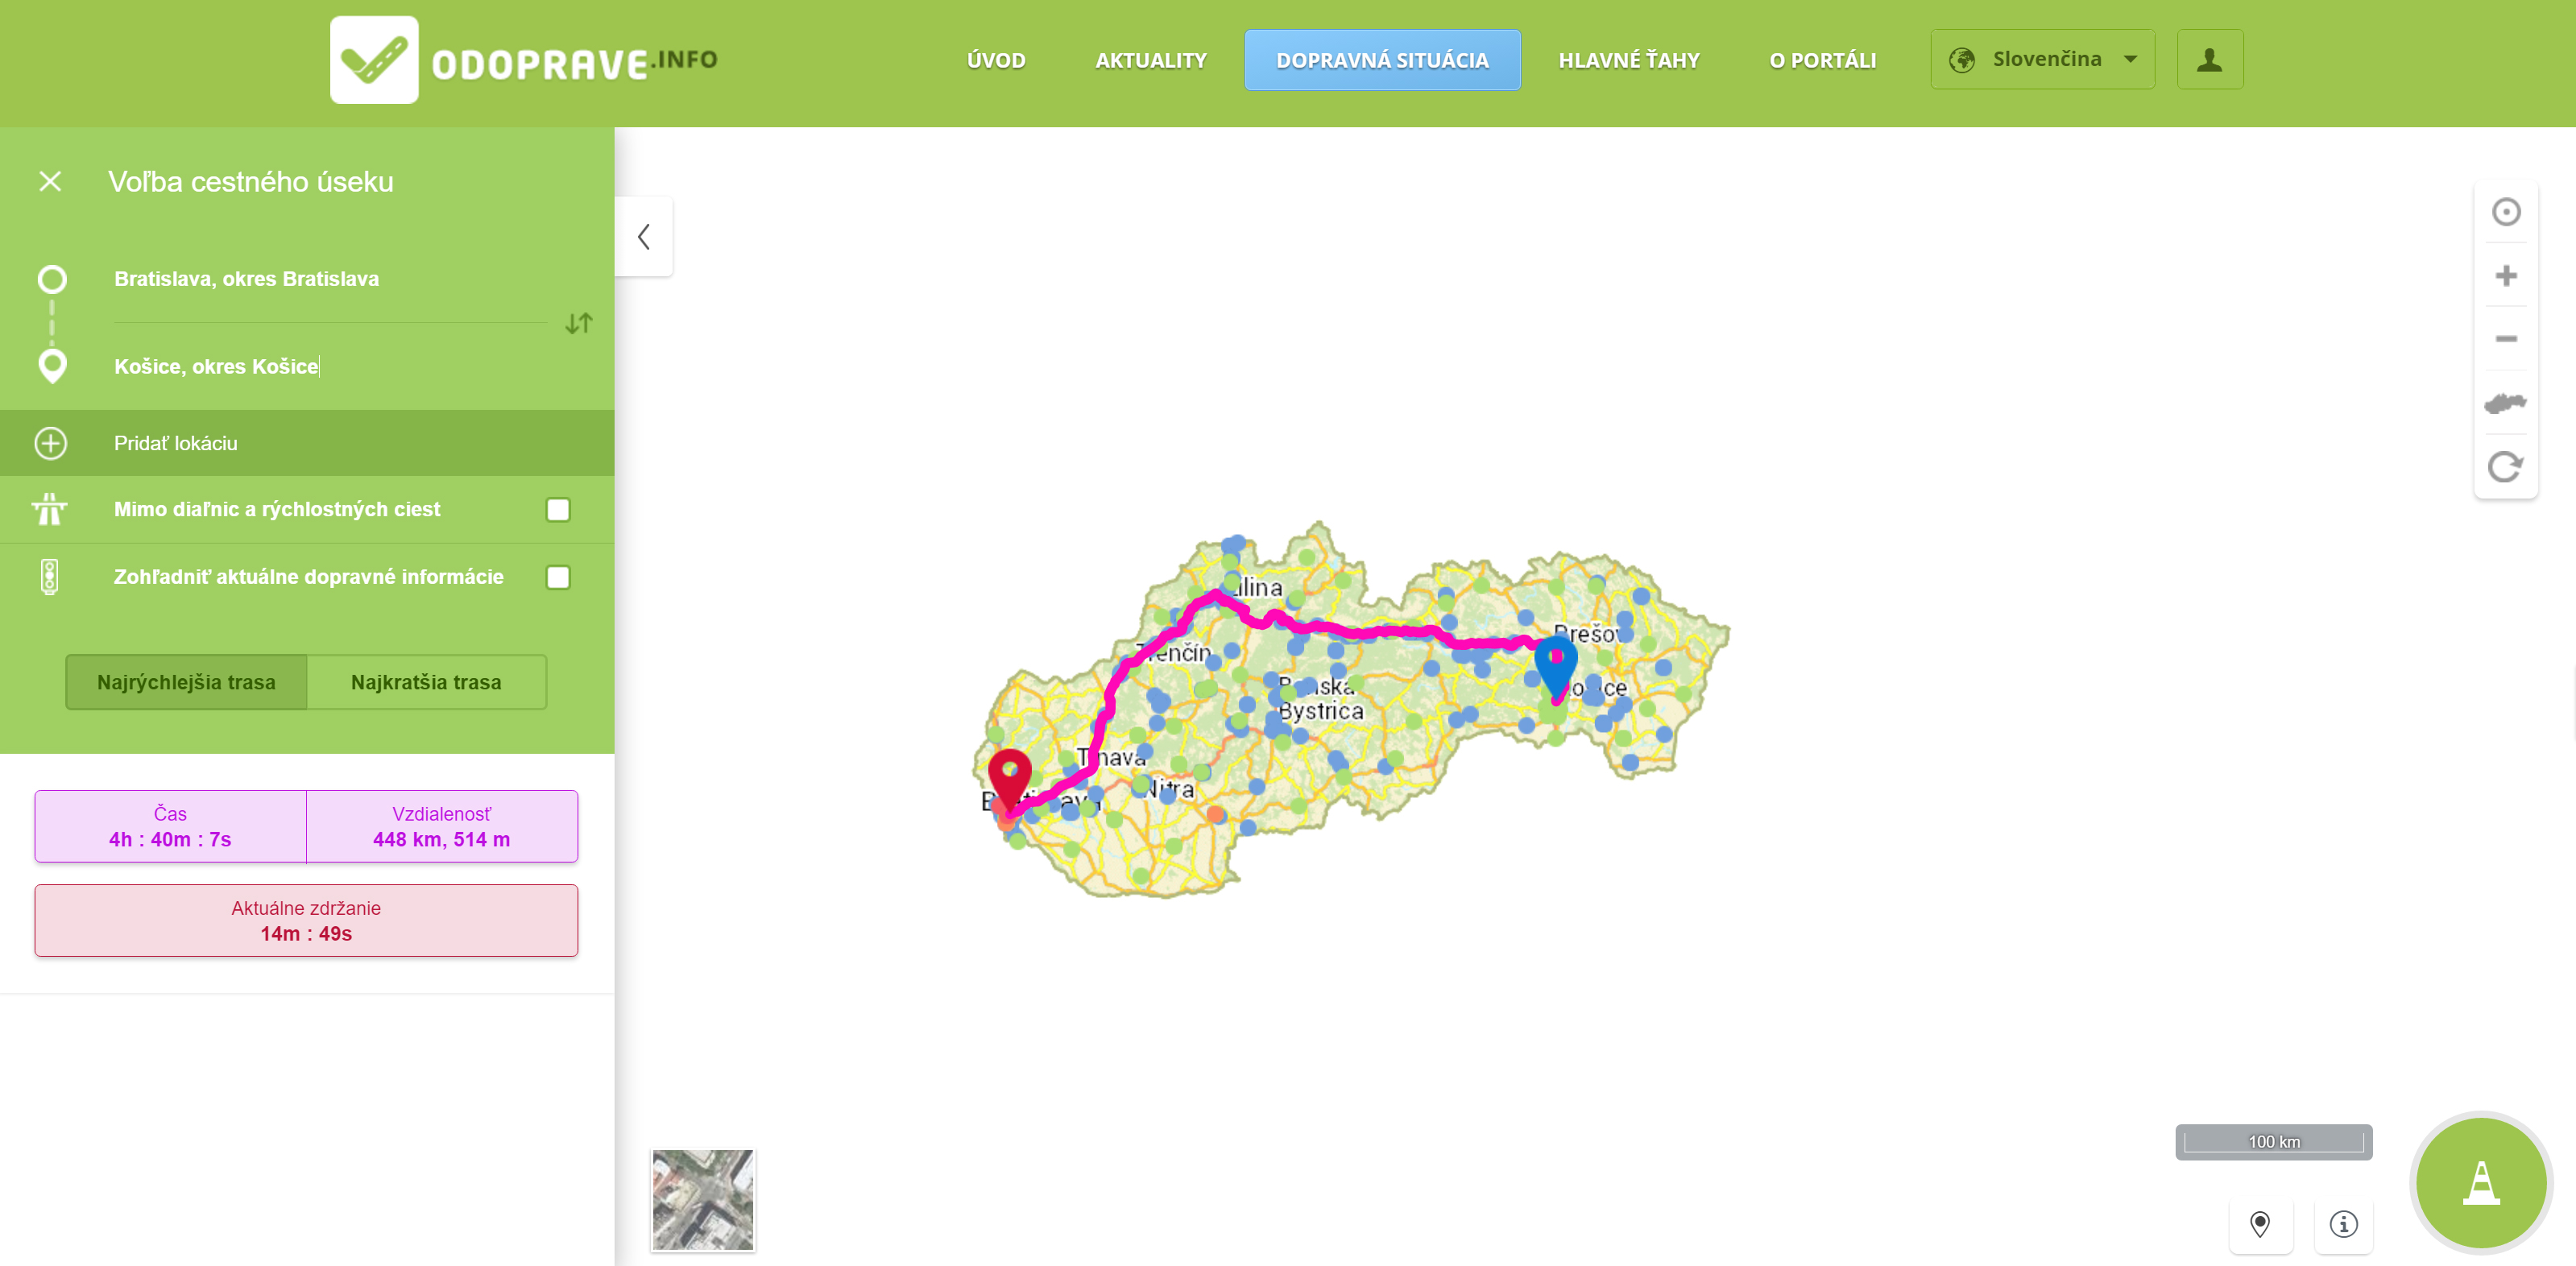2576x1266 pixels.
Task: Zoom out of the map
Action: pyautogui.click(x=2505, y=339)
